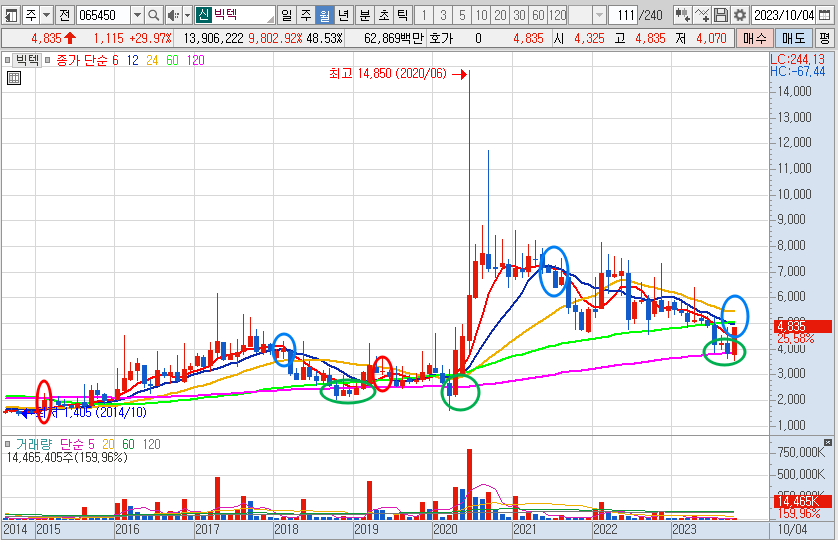This screenshot has width=838, height=540.
Task: Toggle the 빅텍 series legend box
Action: (x=7, y=60)
